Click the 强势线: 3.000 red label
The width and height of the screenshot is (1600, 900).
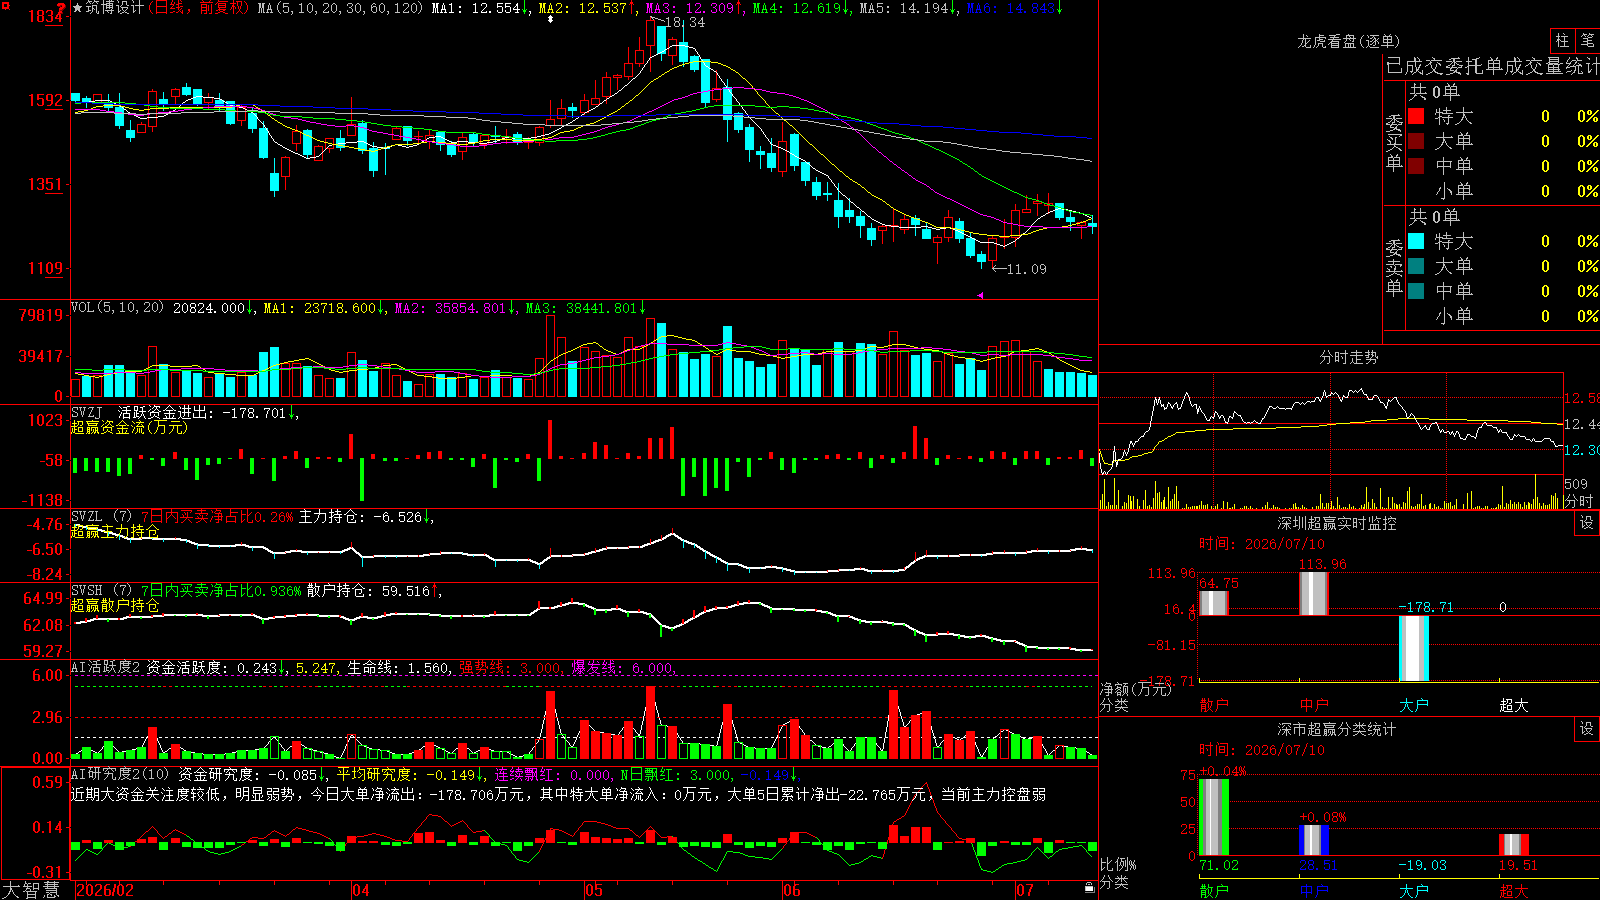click(x=510, y=667)
